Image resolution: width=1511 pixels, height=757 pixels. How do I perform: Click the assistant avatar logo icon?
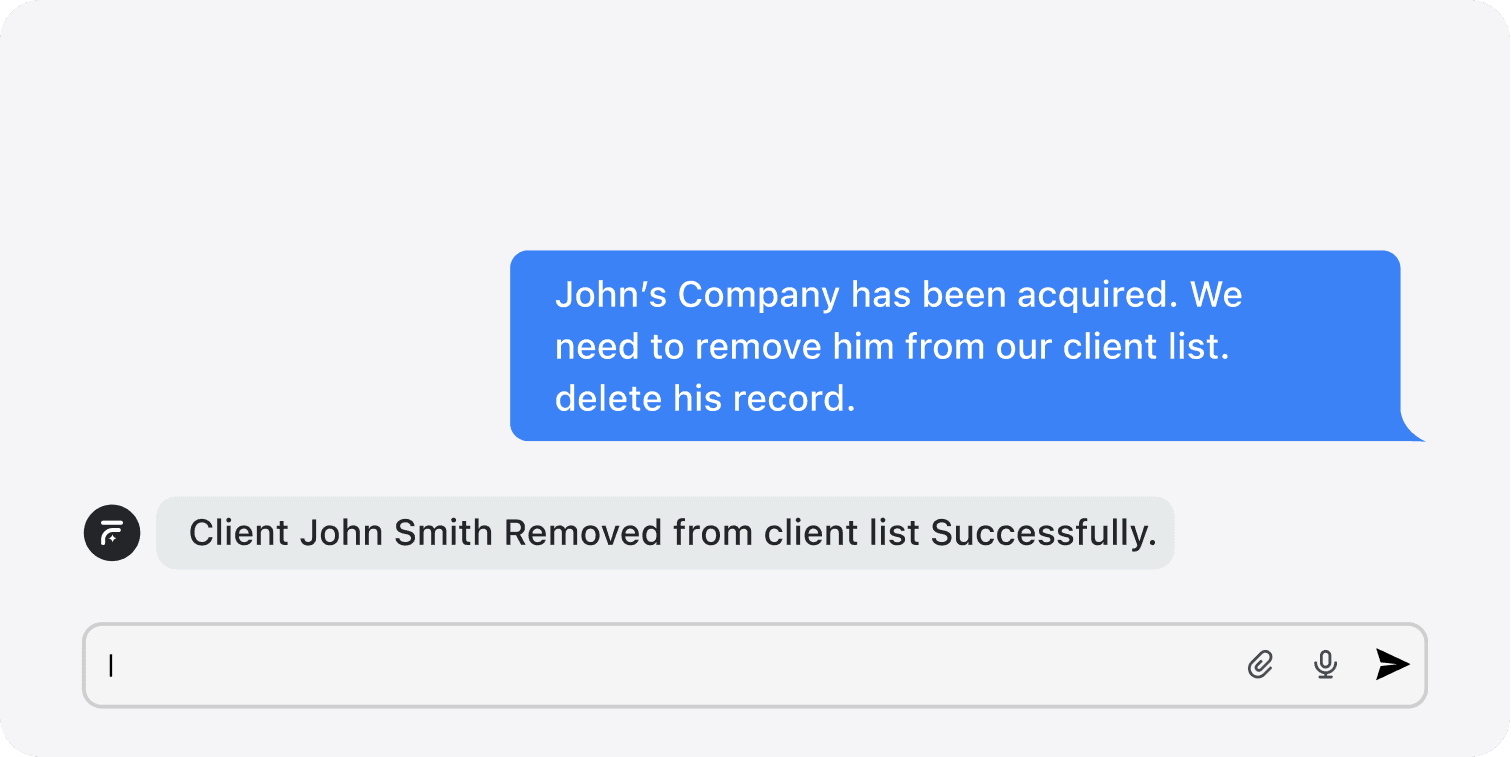point(112,533)
